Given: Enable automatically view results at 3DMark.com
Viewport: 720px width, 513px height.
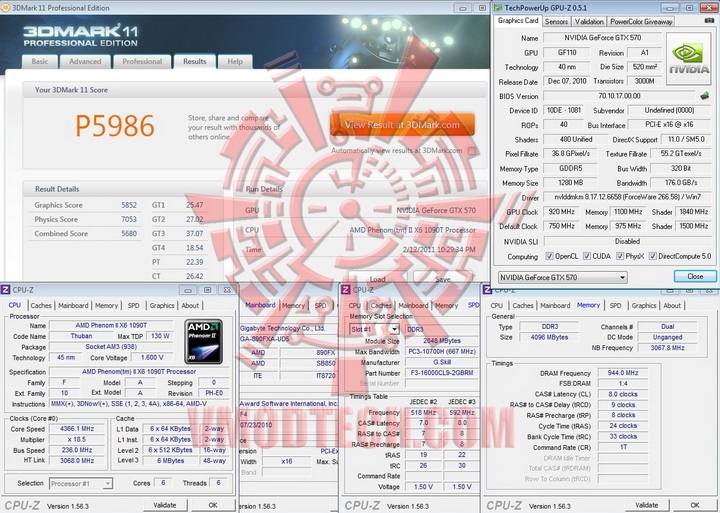Looking at the screenshot, I should (x=472, y=151).
